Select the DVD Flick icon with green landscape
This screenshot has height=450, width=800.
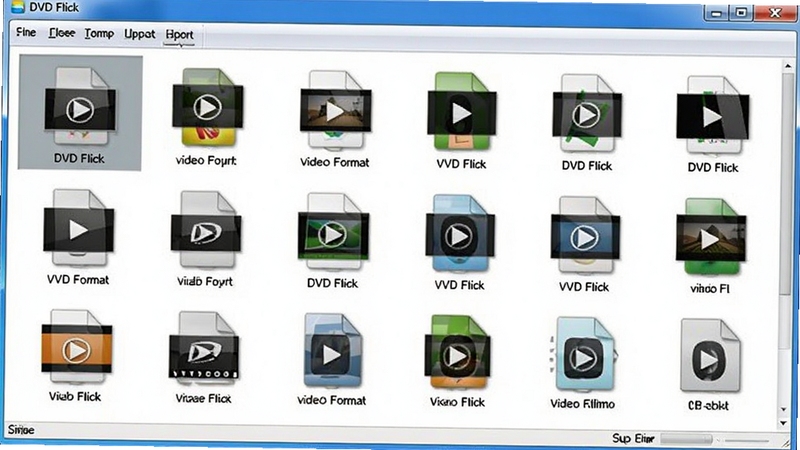tap(333, 232)
